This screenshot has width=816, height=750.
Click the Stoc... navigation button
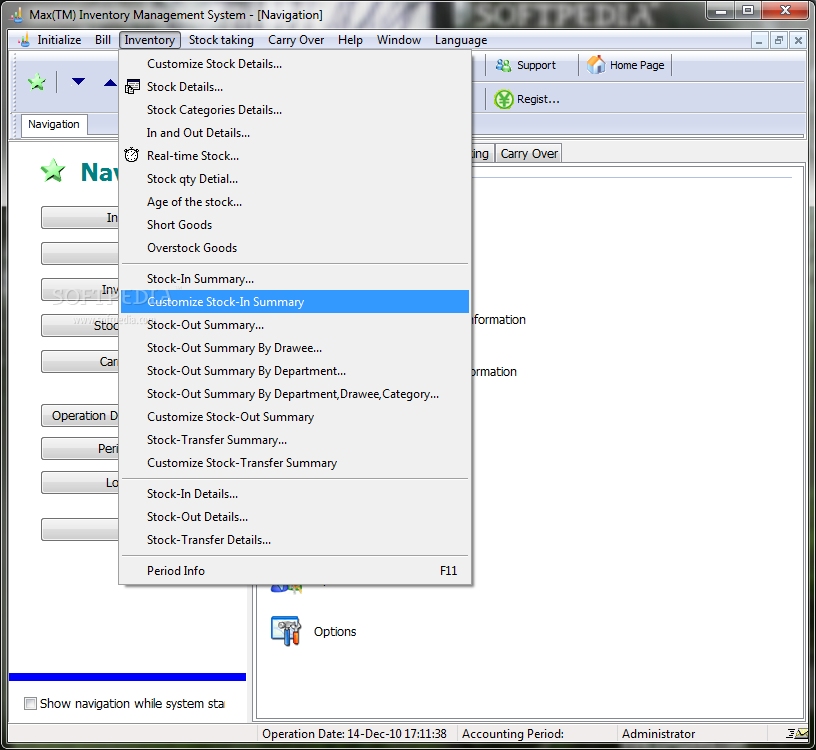[80, 326]
